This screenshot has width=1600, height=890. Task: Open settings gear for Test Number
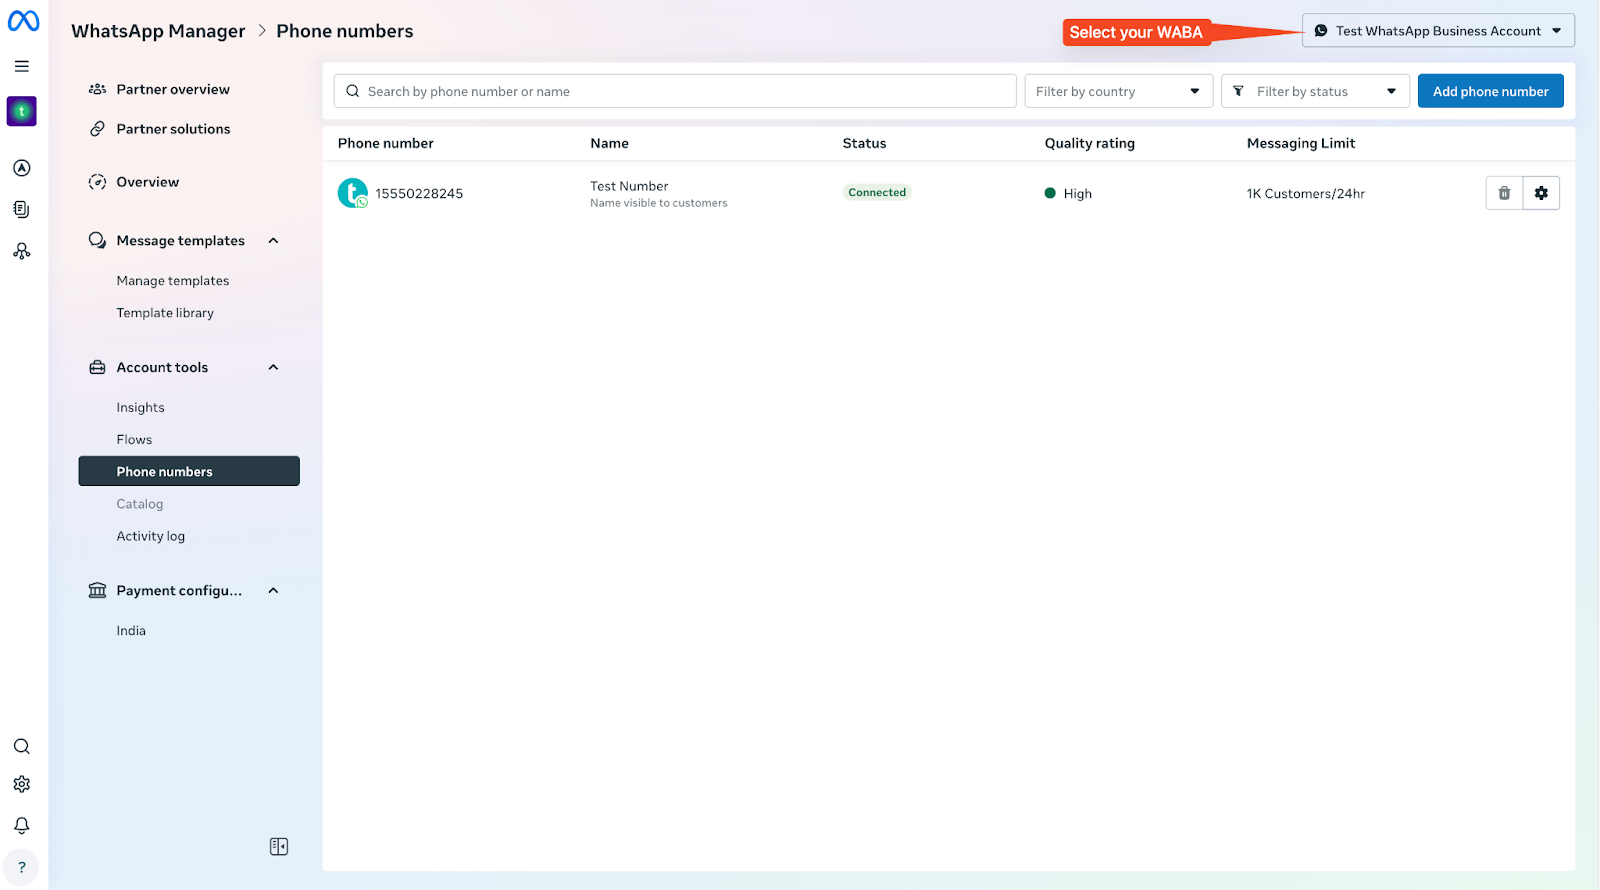(x=1541, y=193)
